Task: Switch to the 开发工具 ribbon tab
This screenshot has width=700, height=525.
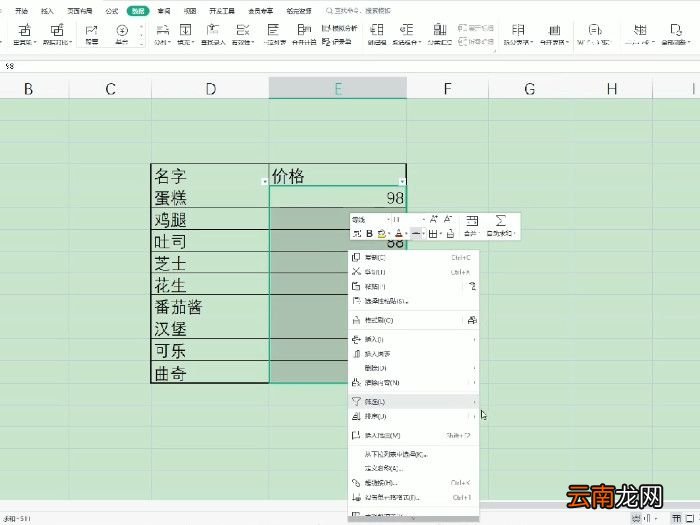Action: (222, 11)
